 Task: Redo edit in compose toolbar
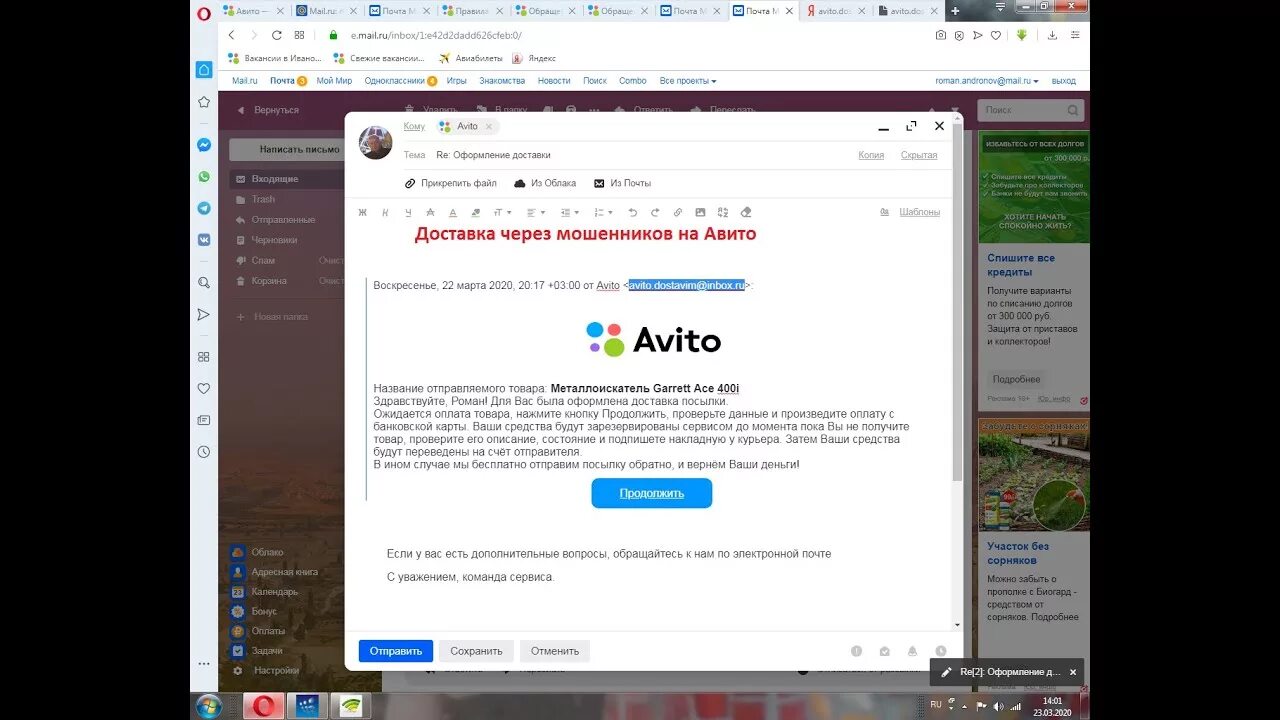655,212
